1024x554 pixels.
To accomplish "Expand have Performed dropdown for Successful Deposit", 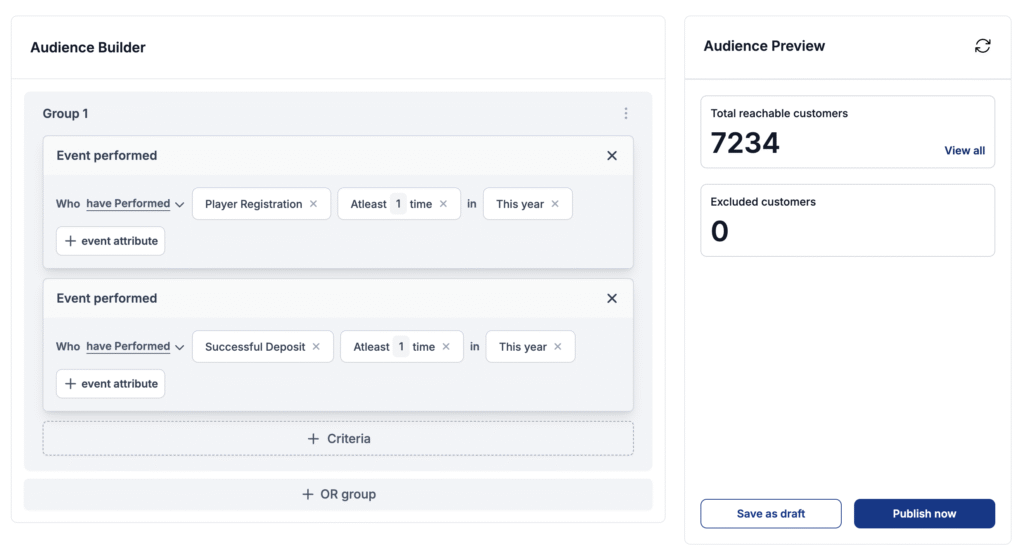I will tap(135, 347).
